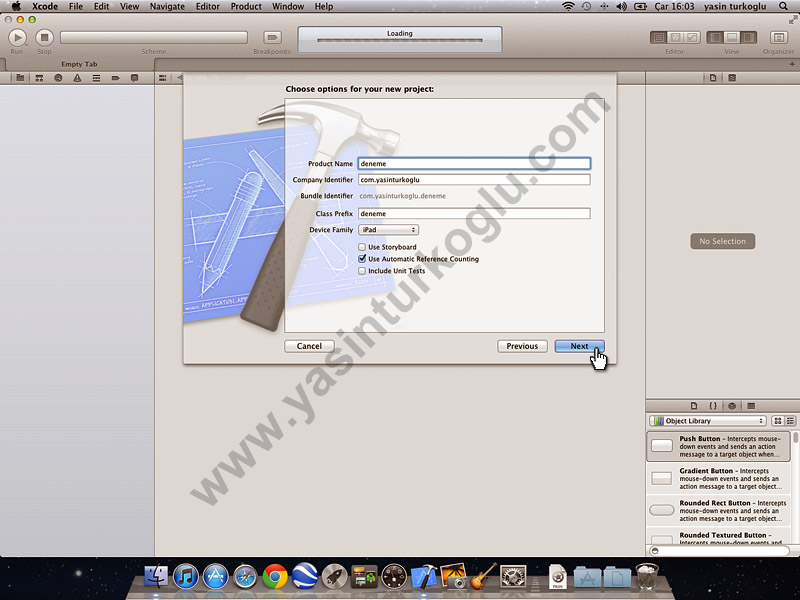Viewport: 800px width, 600px height.
Task: Show the Project navigator
Action: pos(20,78)
